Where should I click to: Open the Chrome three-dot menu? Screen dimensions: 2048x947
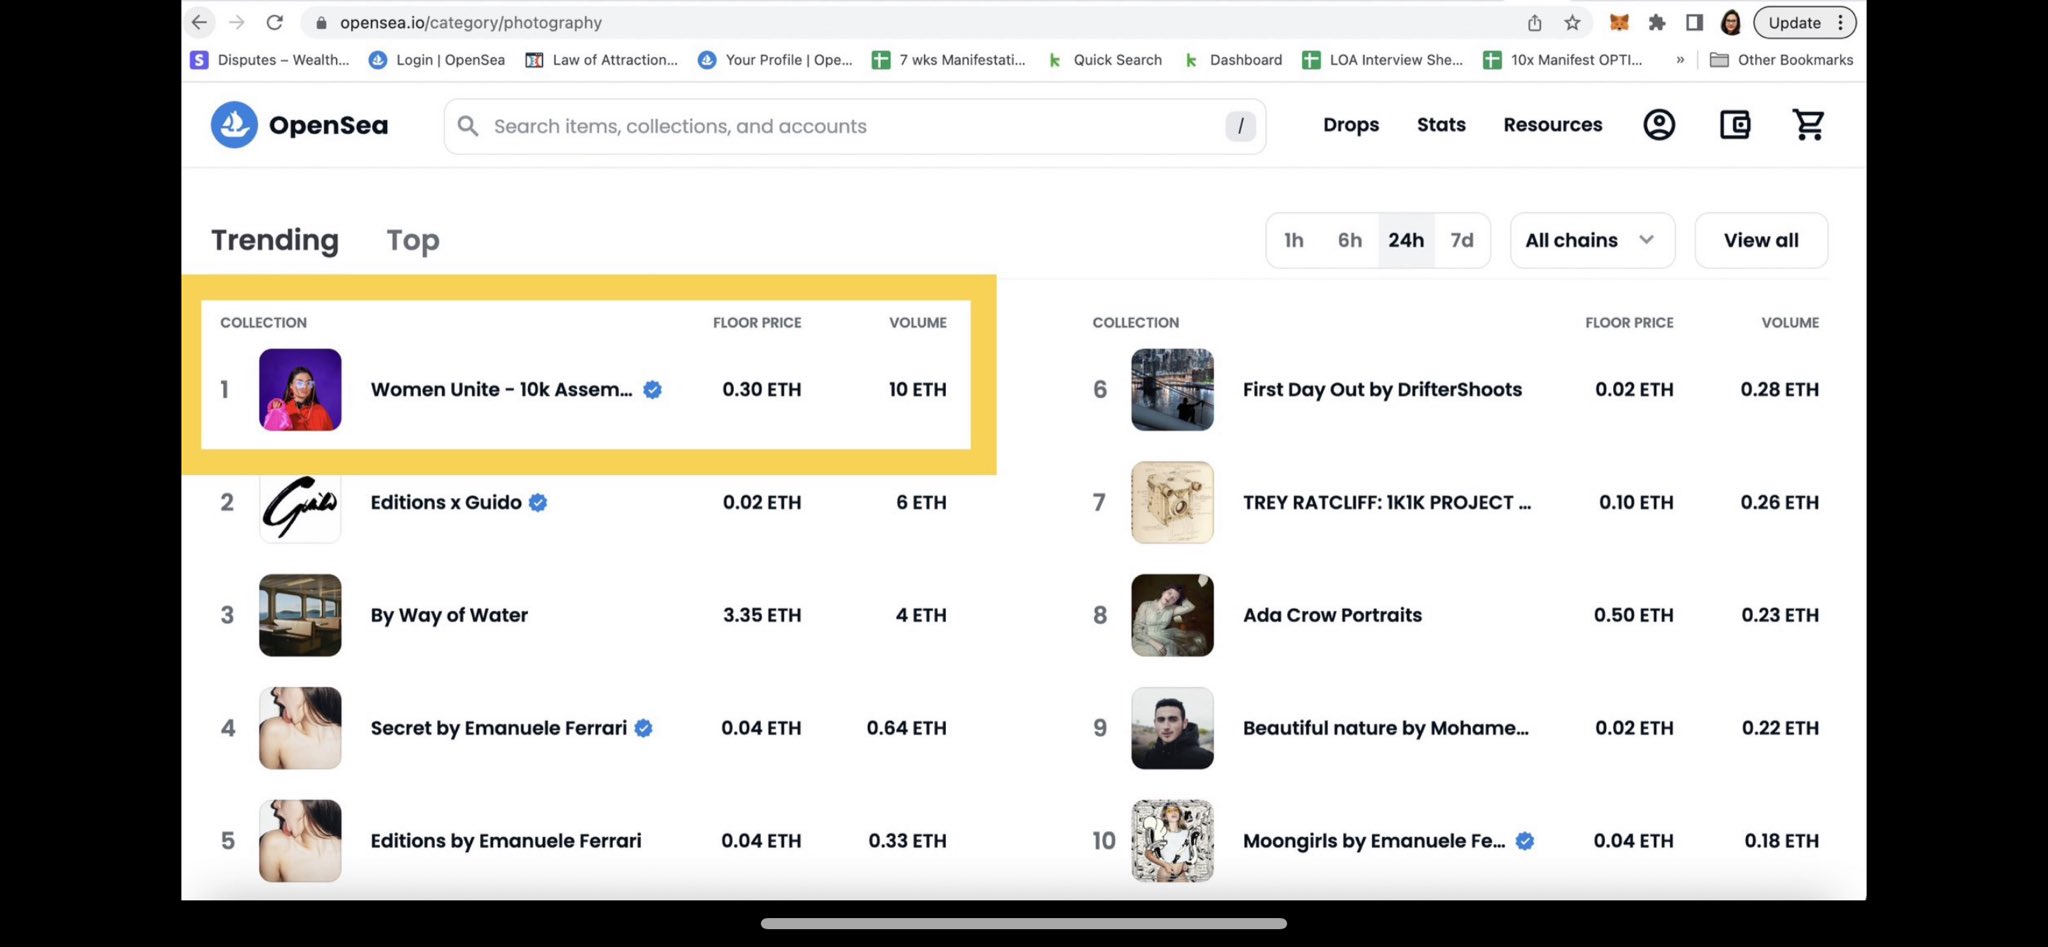(x=1841, y=22)
